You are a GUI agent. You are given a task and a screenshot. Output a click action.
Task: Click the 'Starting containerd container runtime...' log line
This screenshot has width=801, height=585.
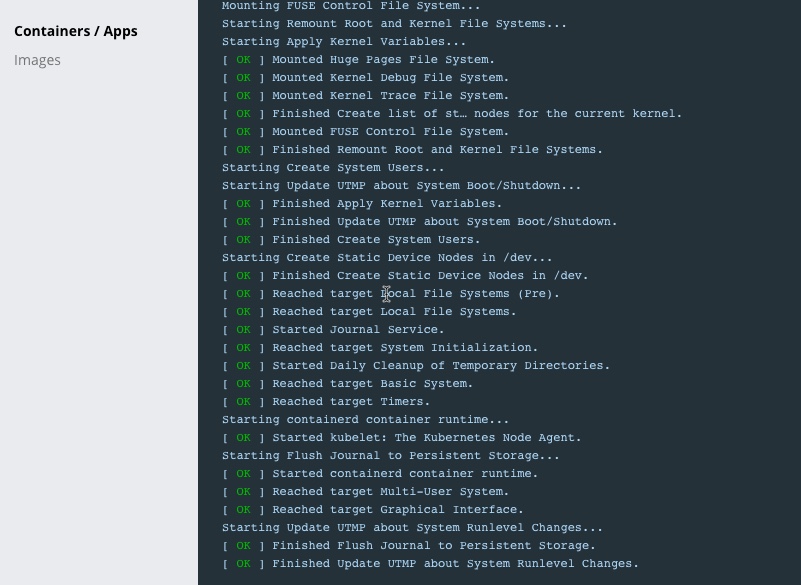(365, 420)
